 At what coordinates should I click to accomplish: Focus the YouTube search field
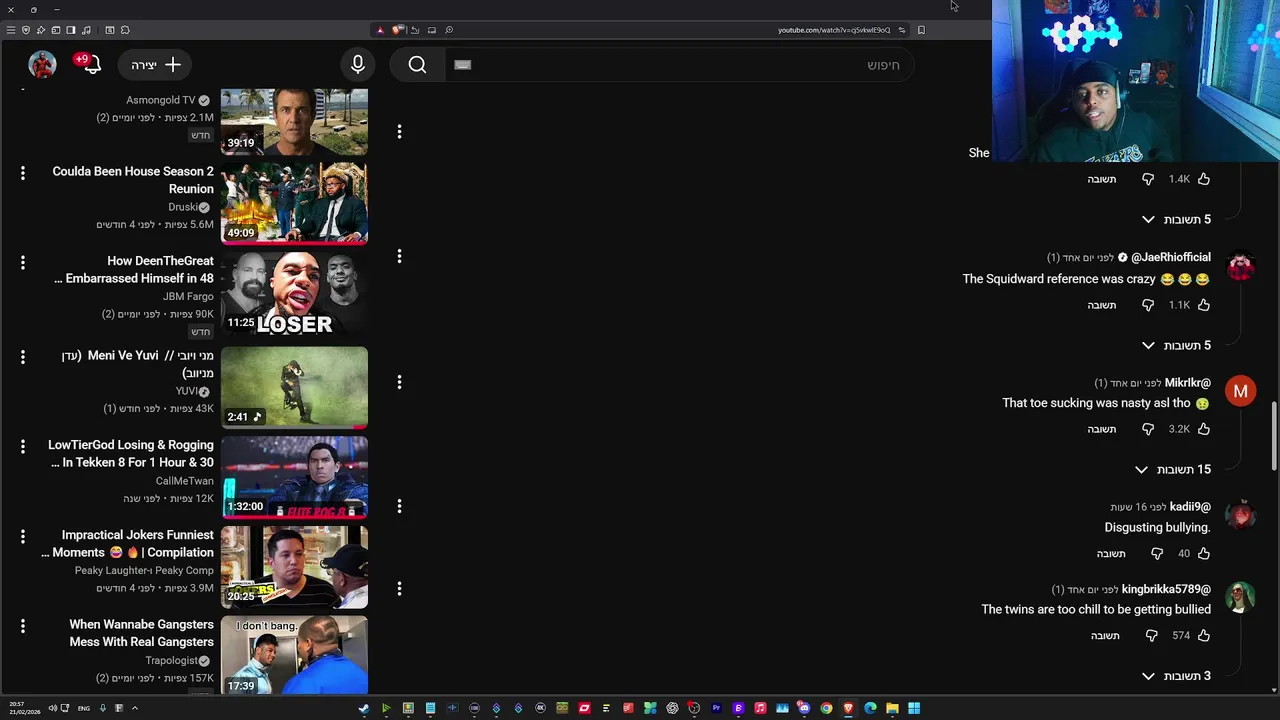point(680,65)
